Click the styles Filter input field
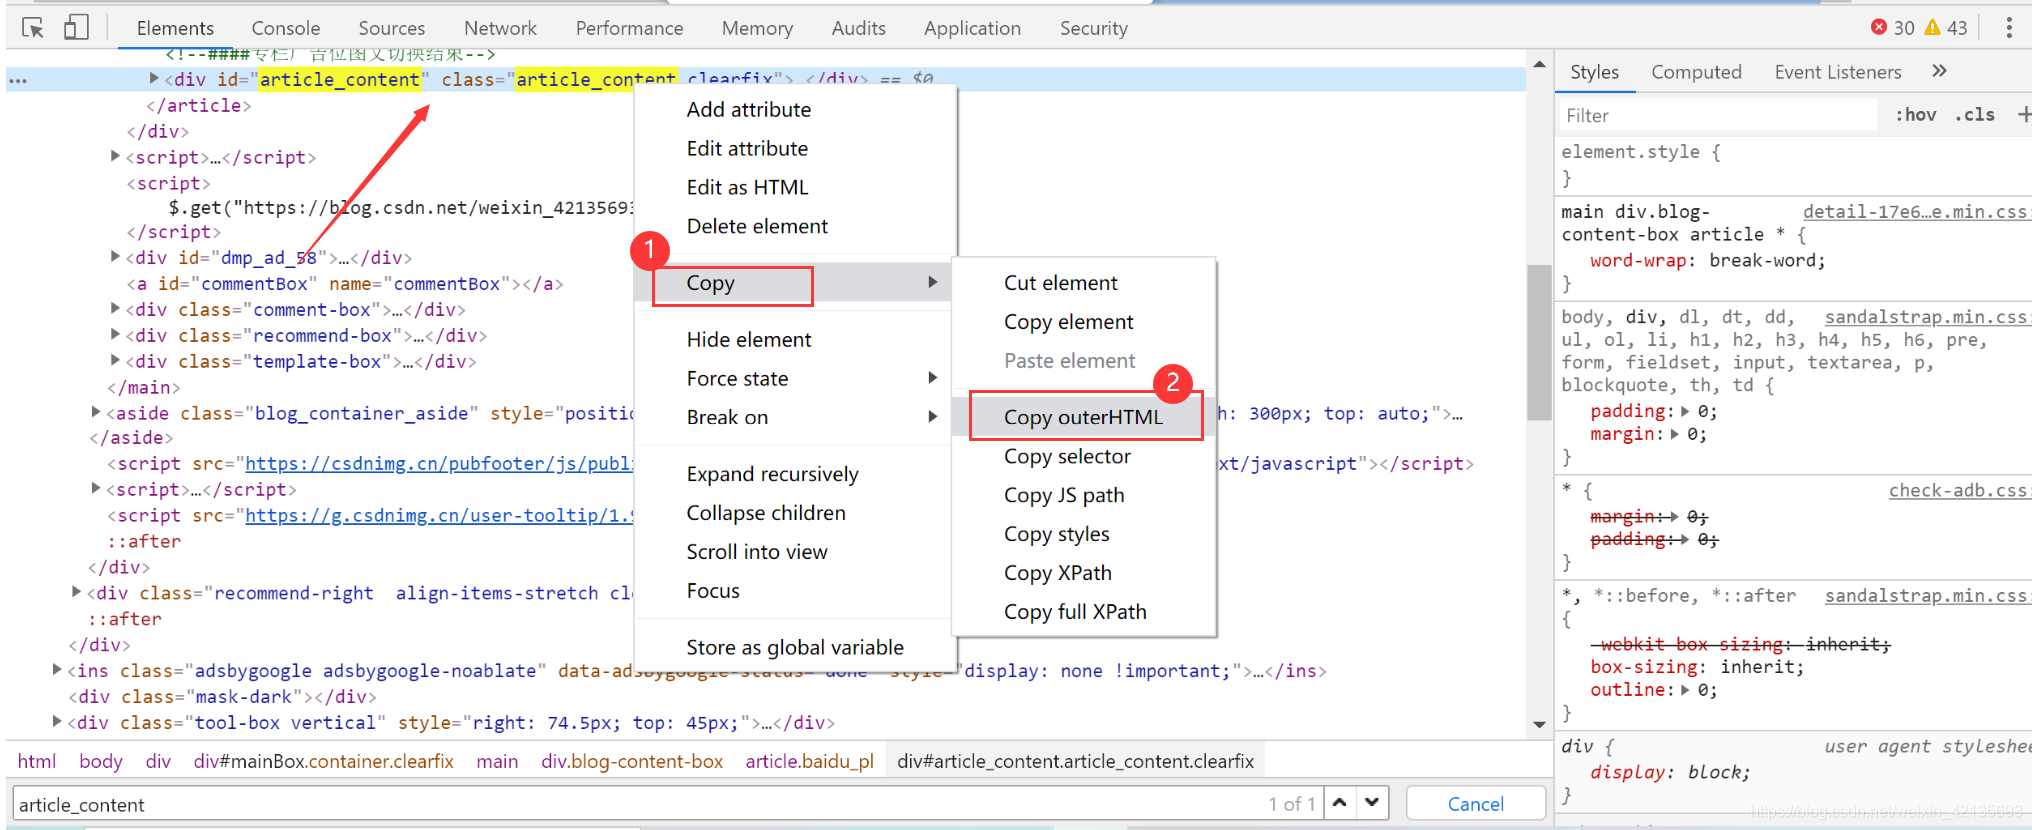2032x830 pixels. (1719, 116)
